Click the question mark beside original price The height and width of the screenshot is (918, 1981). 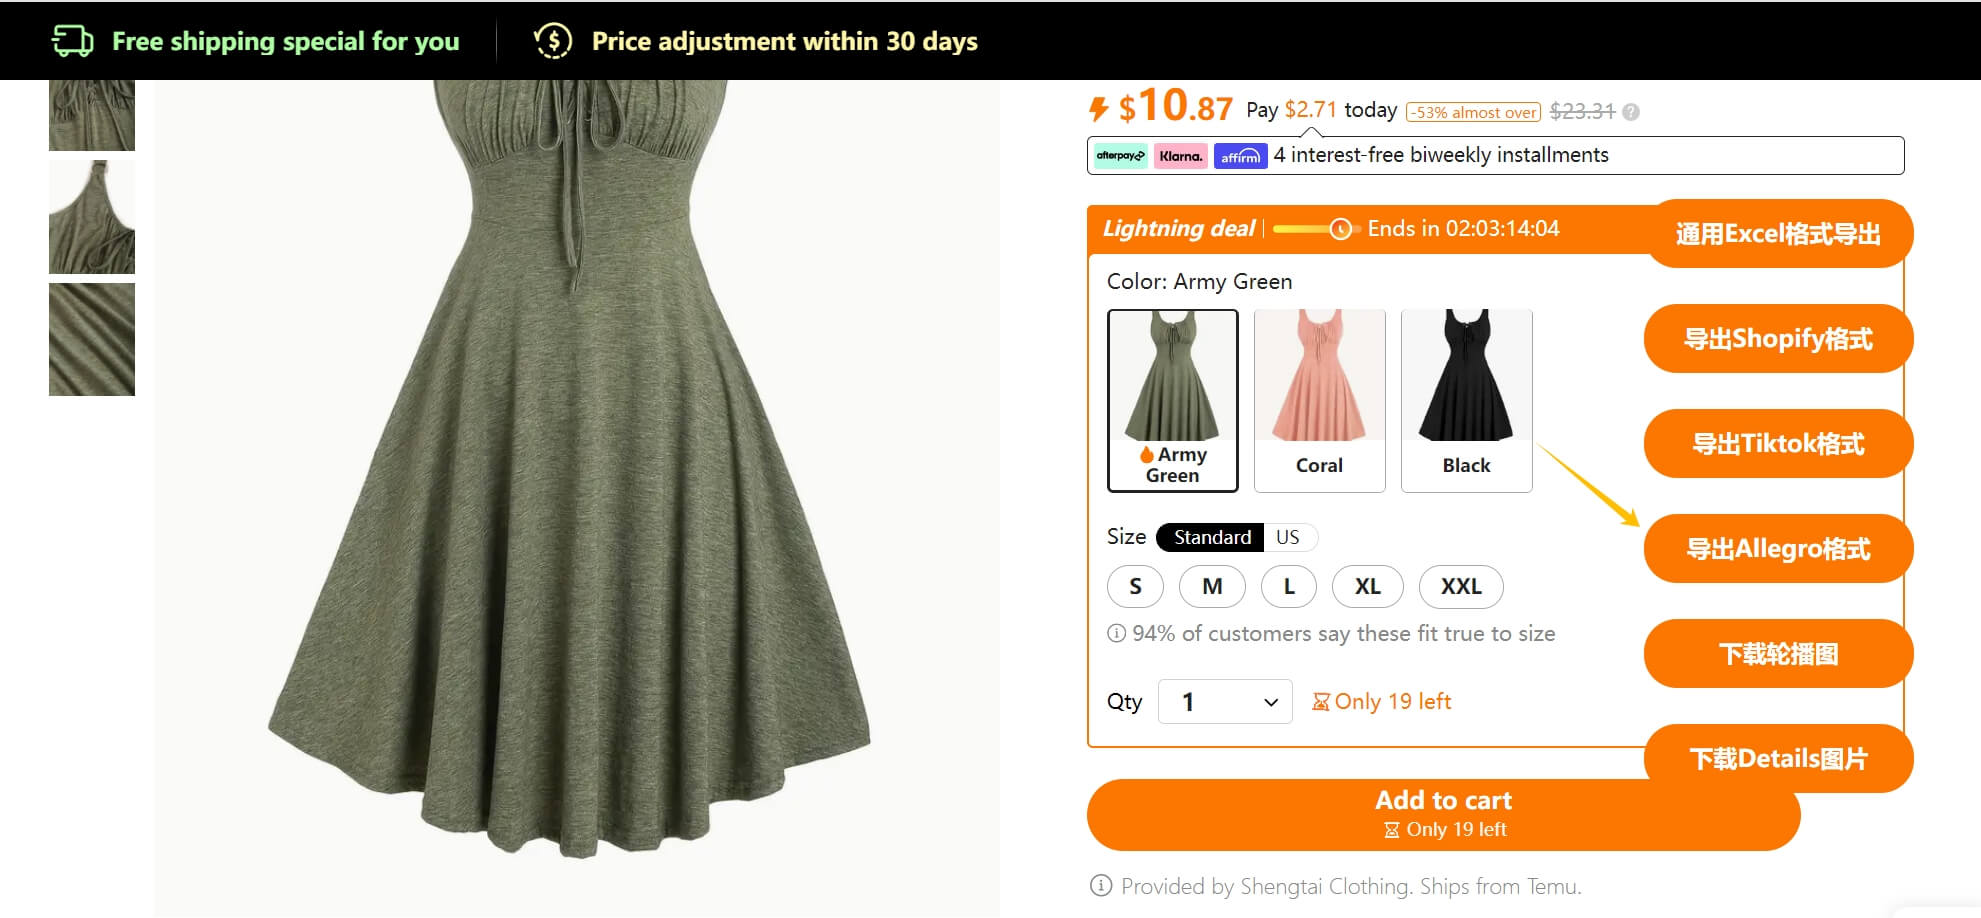1631,112
